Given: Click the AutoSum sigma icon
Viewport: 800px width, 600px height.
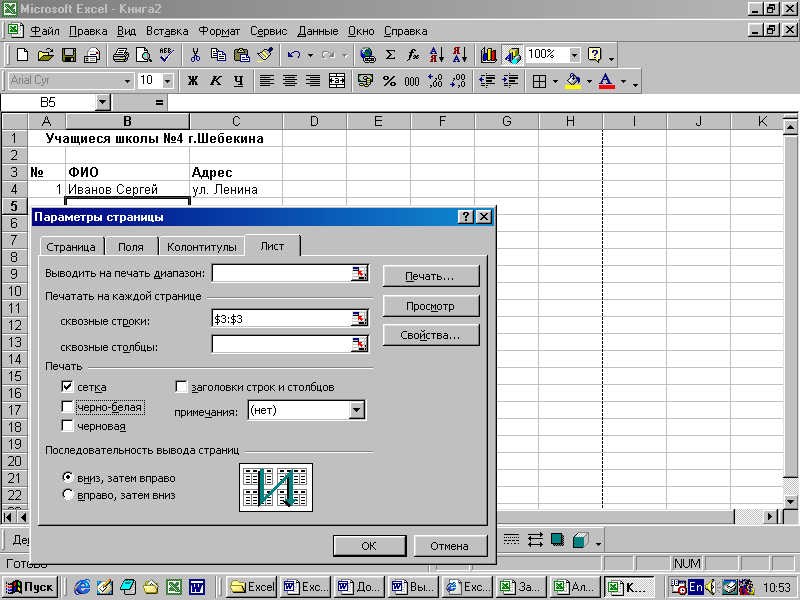Looking at the screenshot, I should 390,55.
